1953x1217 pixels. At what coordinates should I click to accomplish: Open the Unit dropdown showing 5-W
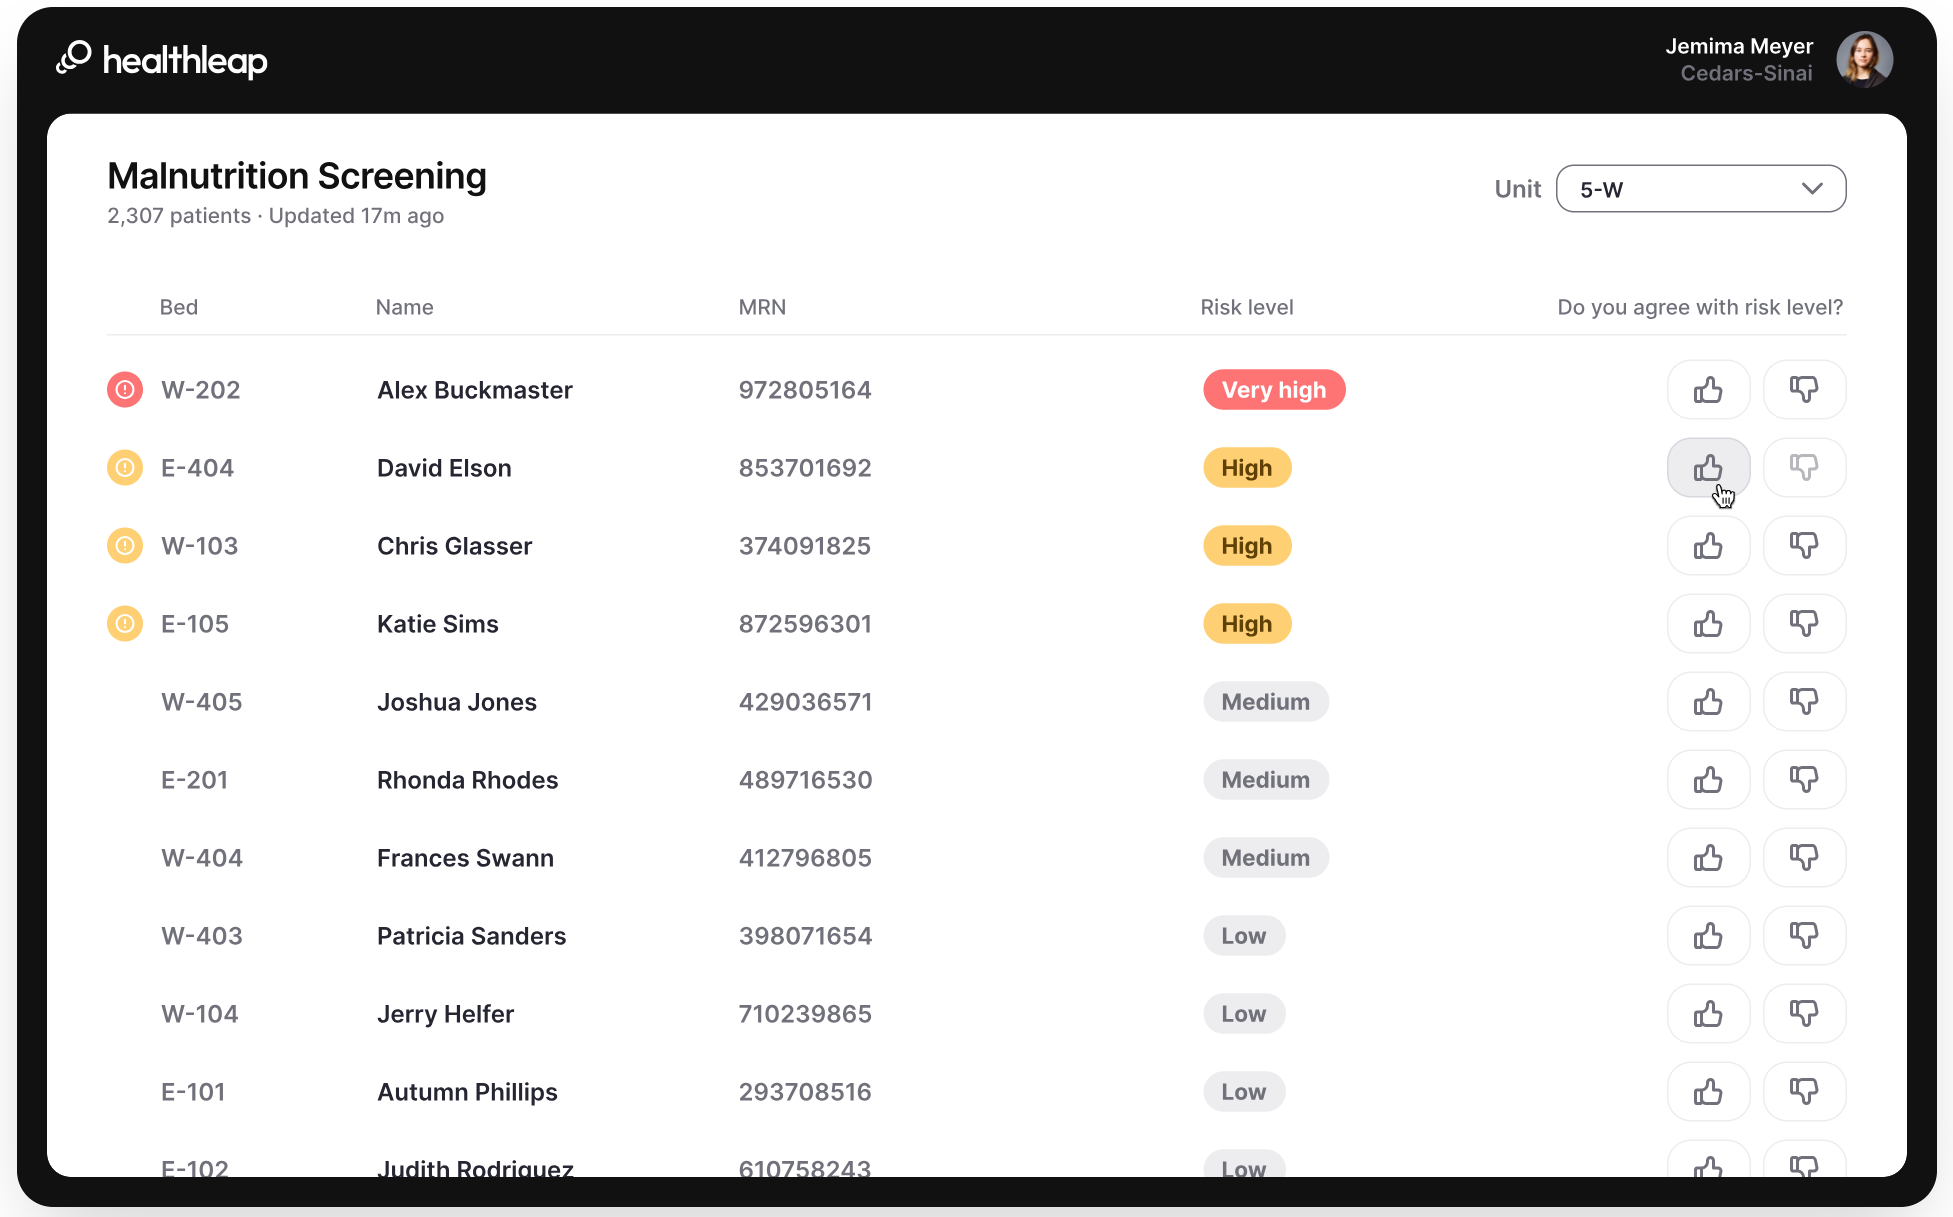click(1701, 189)
